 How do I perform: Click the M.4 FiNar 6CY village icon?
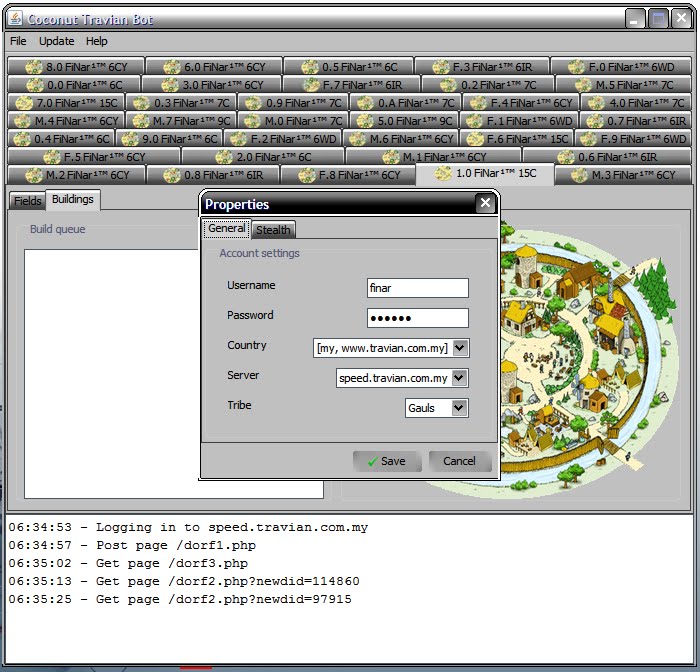coord(22,121)
